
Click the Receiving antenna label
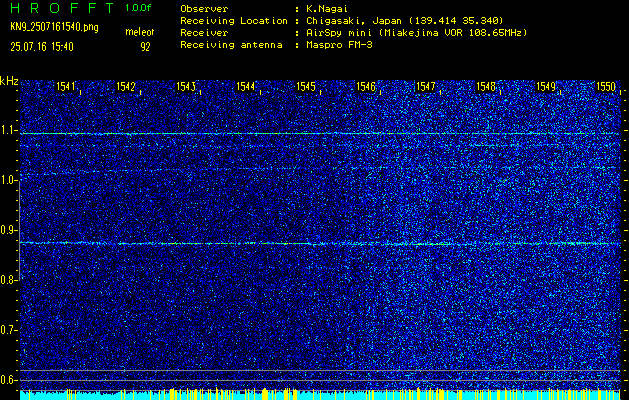click(x=231, y=45)
